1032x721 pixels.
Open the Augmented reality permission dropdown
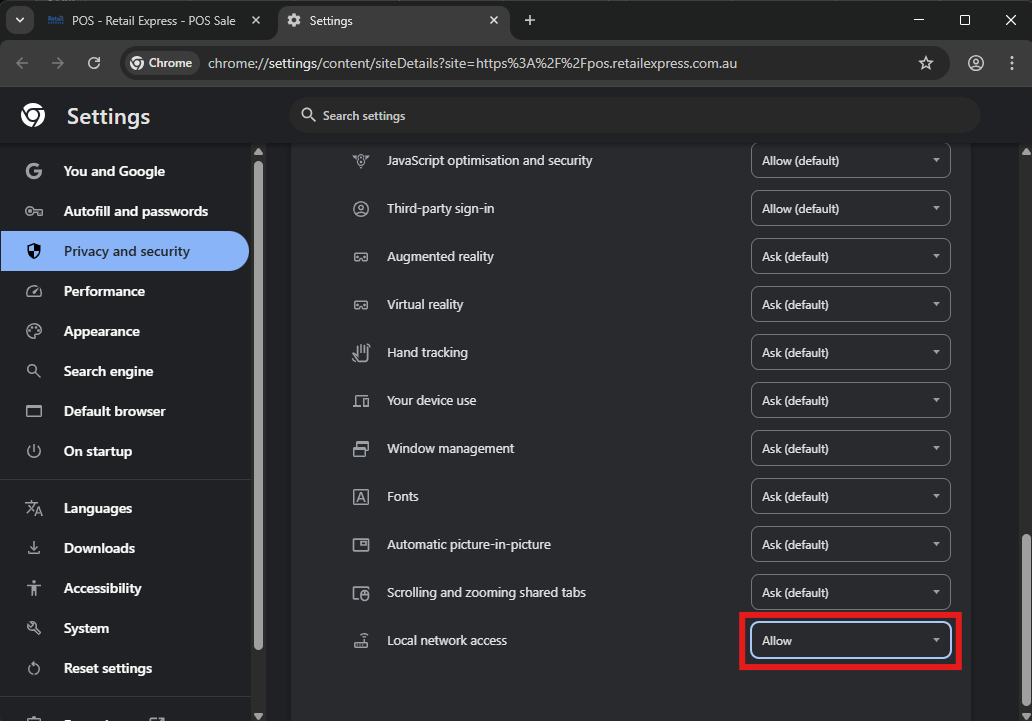850,257
